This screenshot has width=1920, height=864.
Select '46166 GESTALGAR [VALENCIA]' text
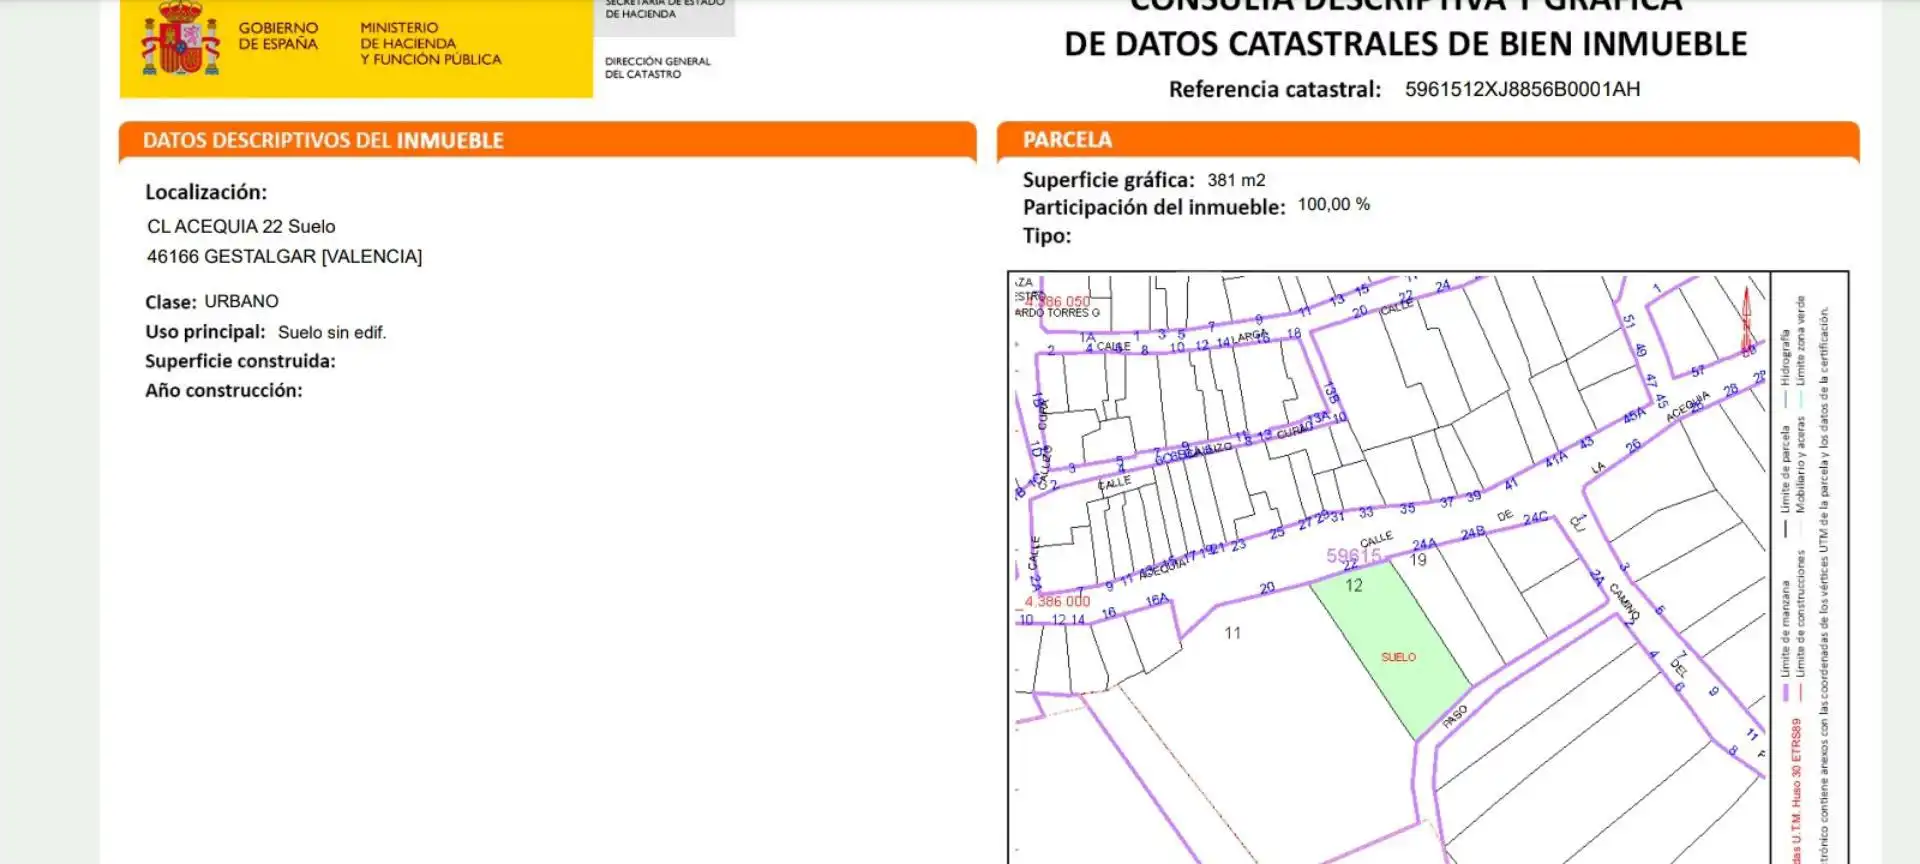[284, 257]
